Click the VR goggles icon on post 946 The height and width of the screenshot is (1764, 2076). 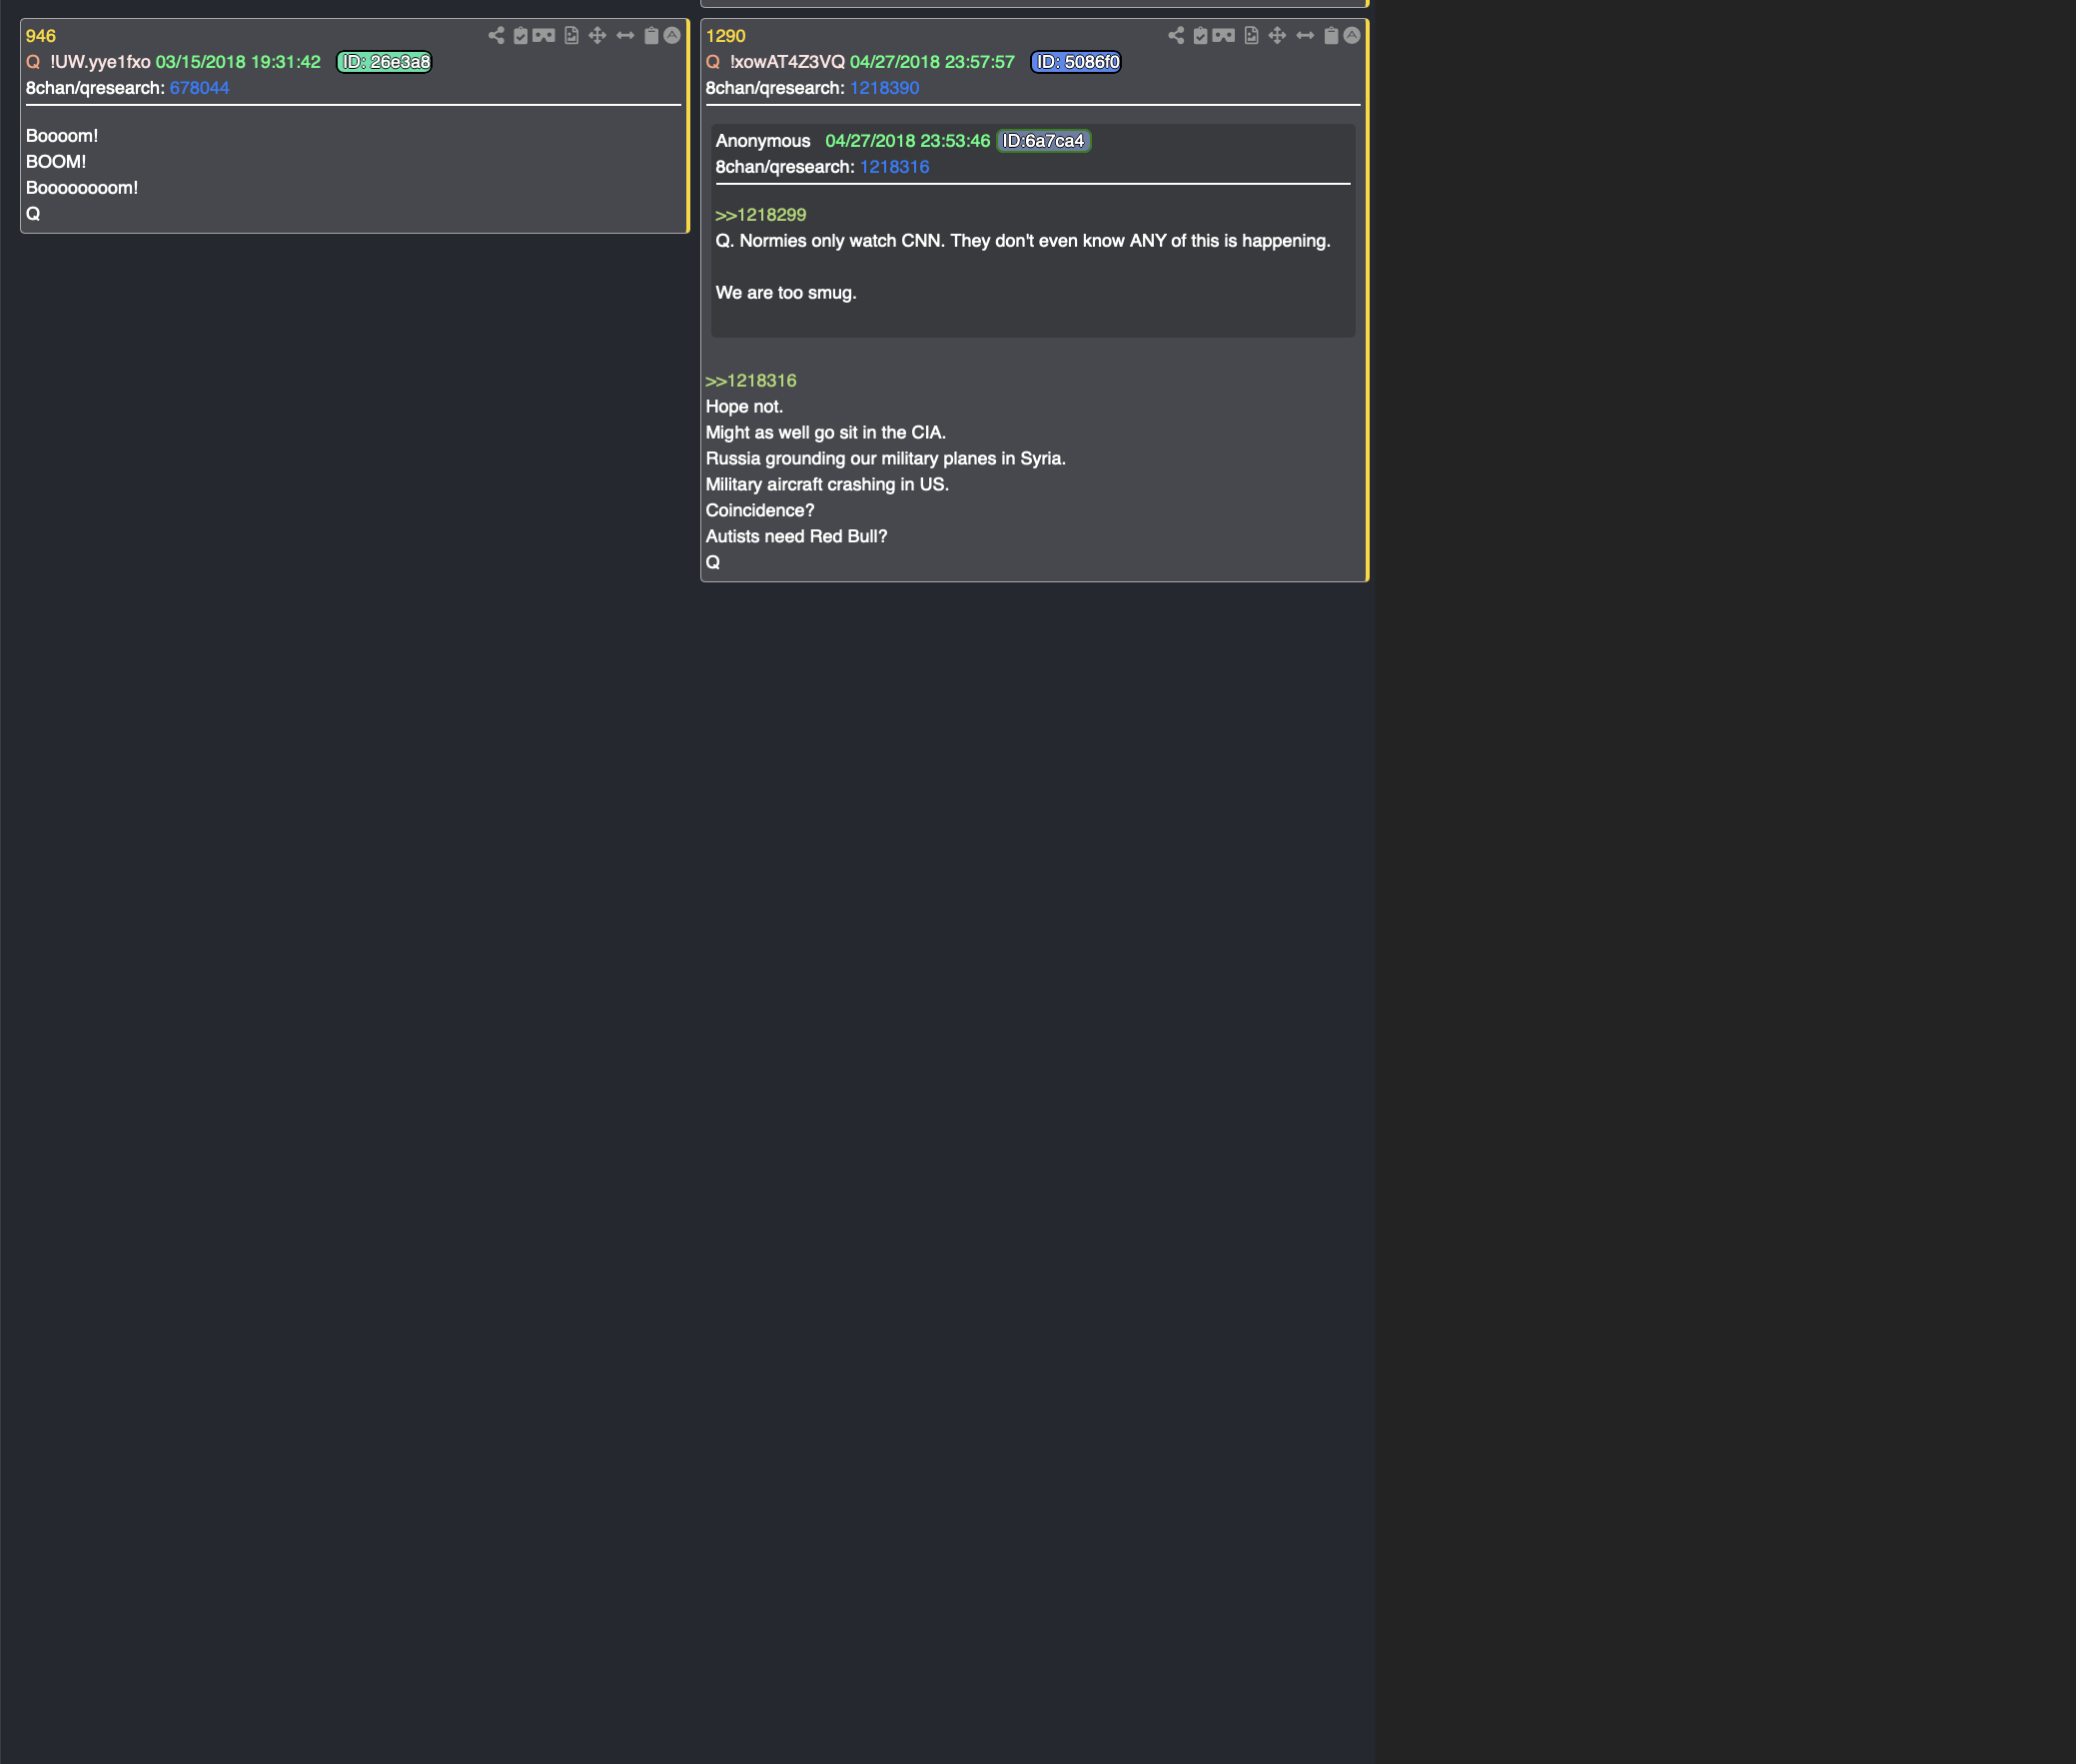point(543,36)
